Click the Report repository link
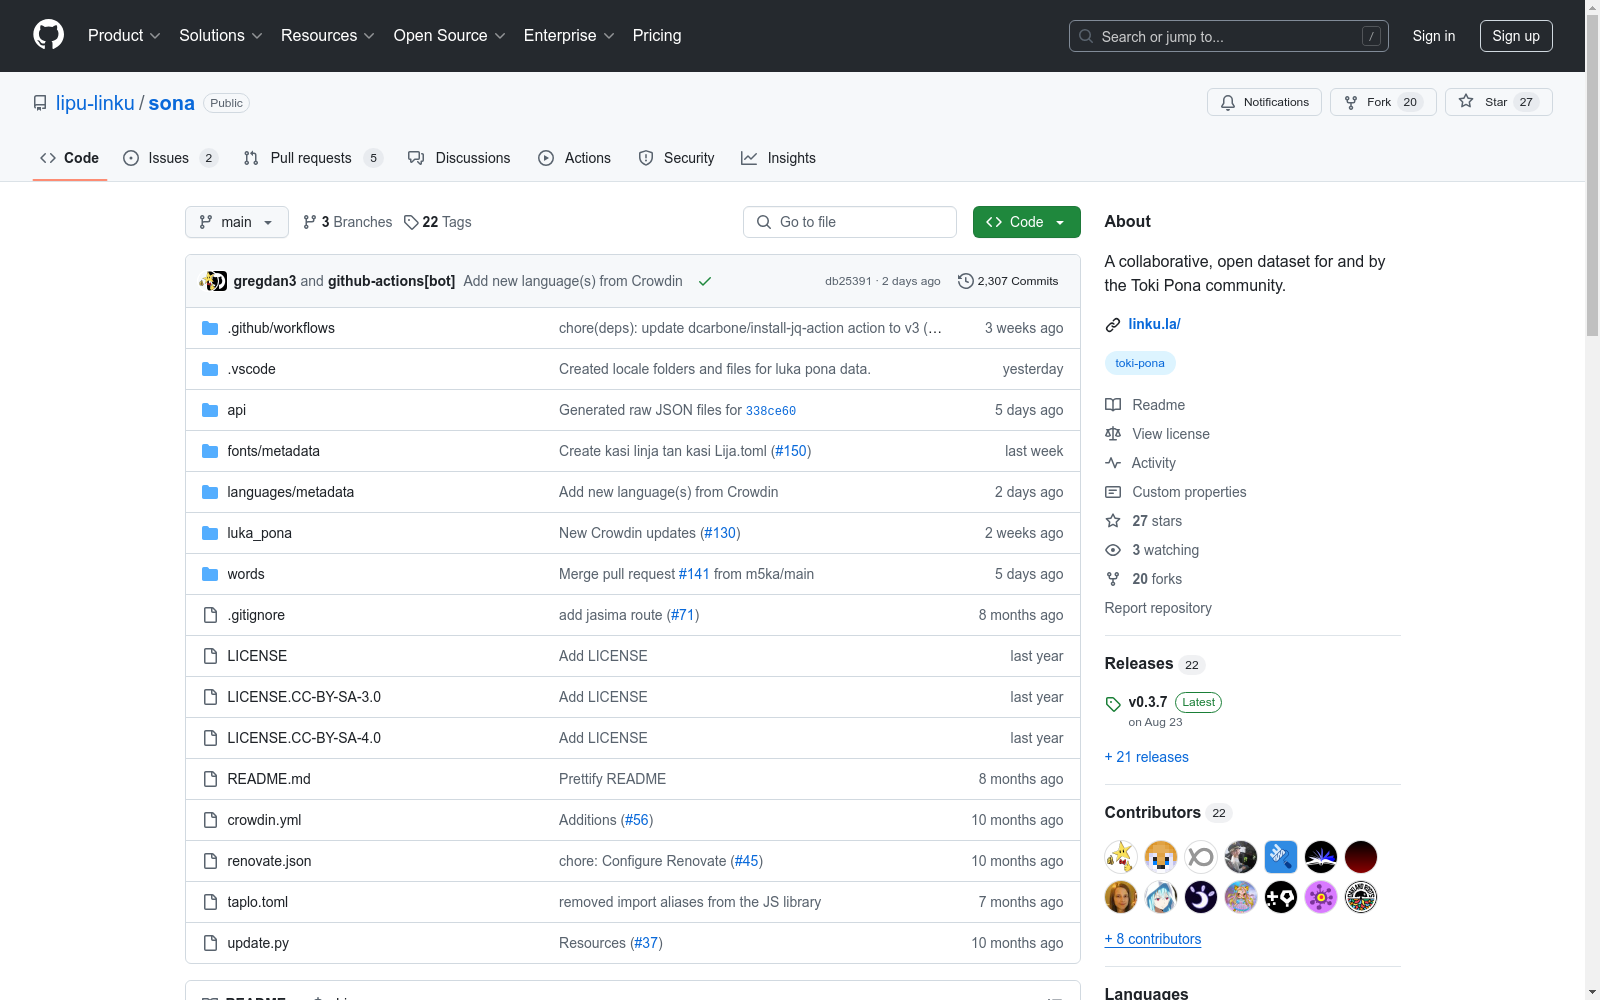Image resolution: width=1600 pixels, height=1000 pixels. click(x=1158, y=608)
